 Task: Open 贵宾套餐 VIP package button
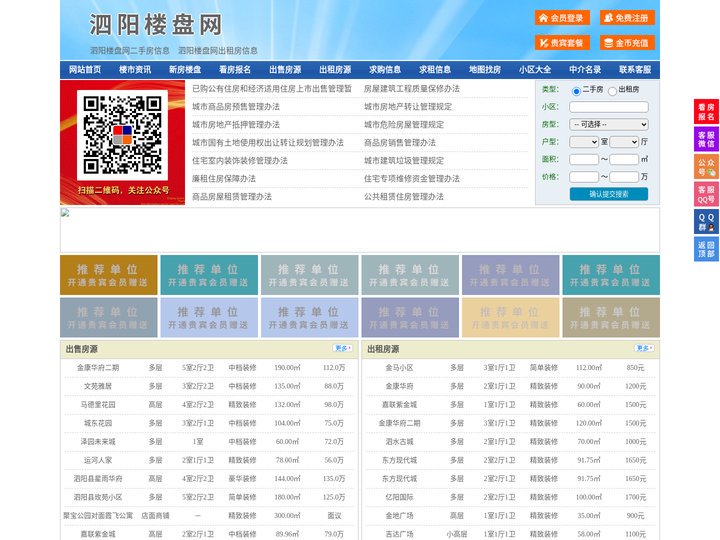point(562,43)
